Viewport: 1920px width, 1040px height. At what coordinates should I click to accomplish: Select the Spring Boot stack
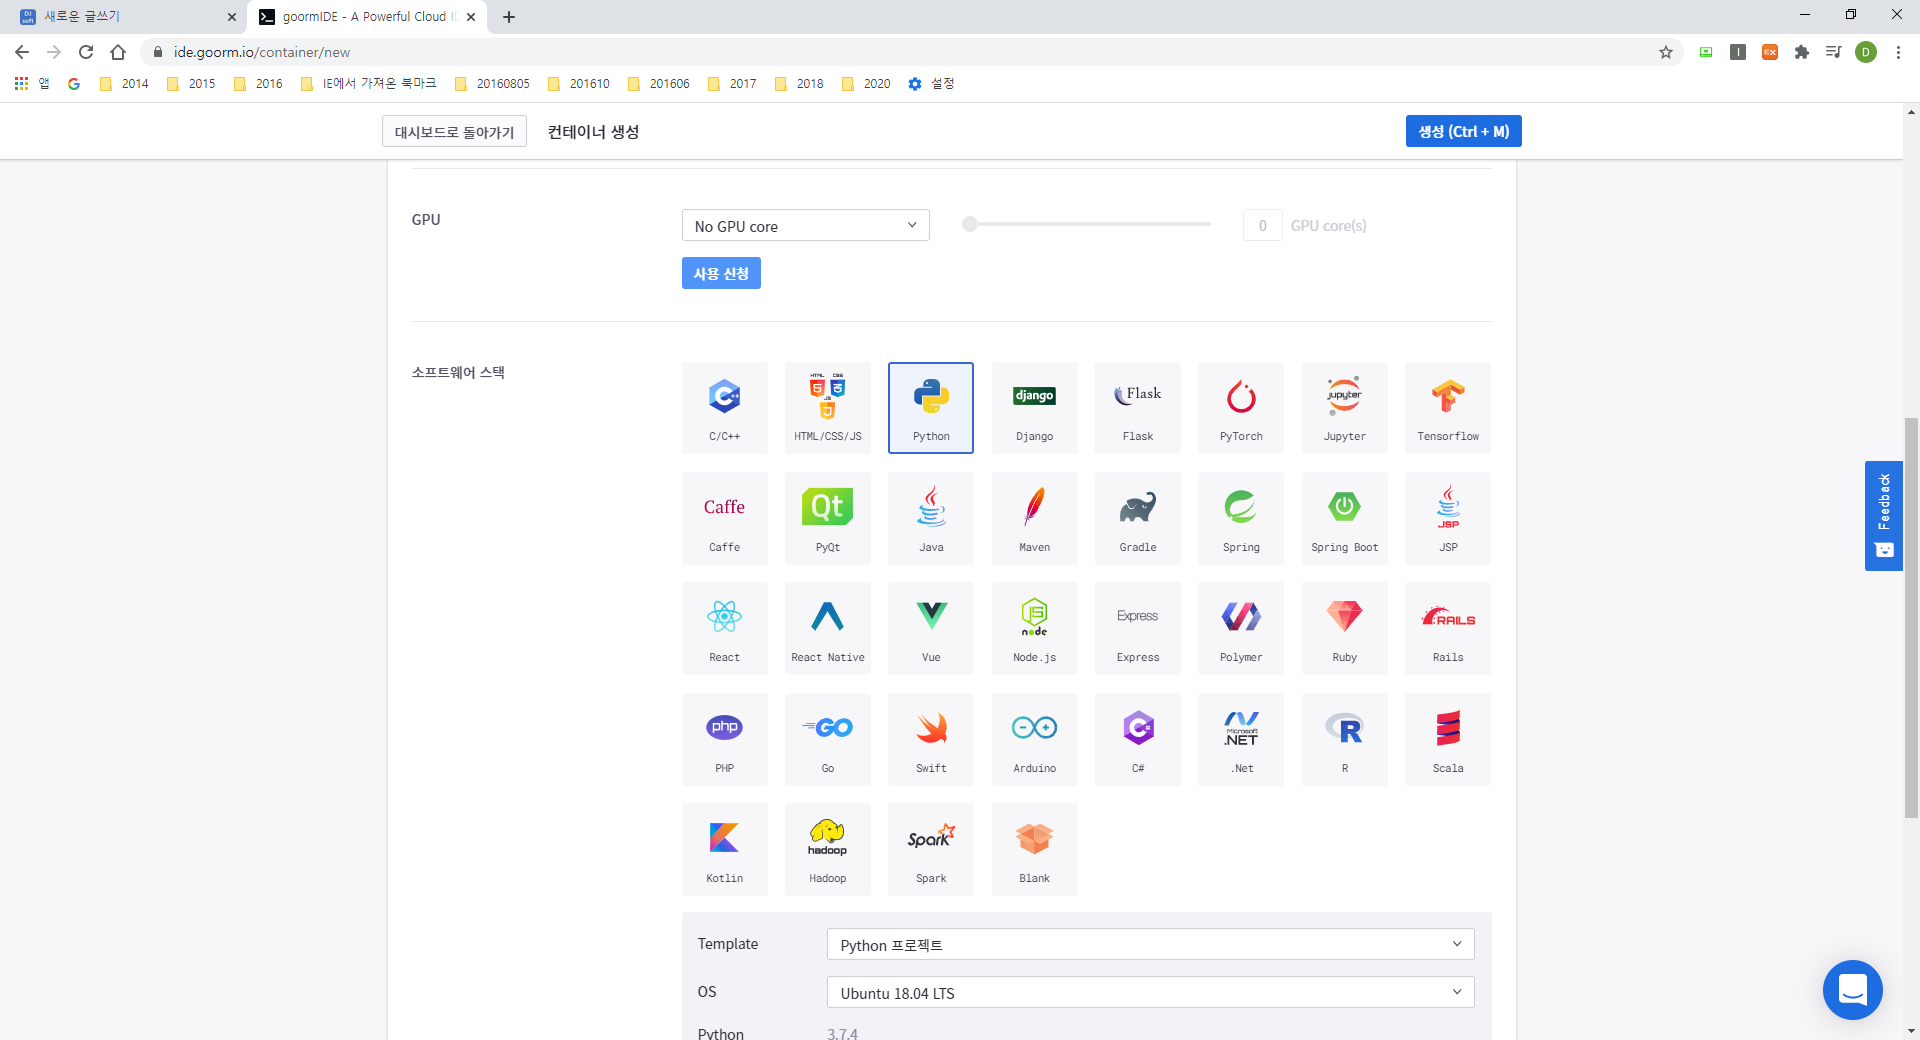[1345, 518]
